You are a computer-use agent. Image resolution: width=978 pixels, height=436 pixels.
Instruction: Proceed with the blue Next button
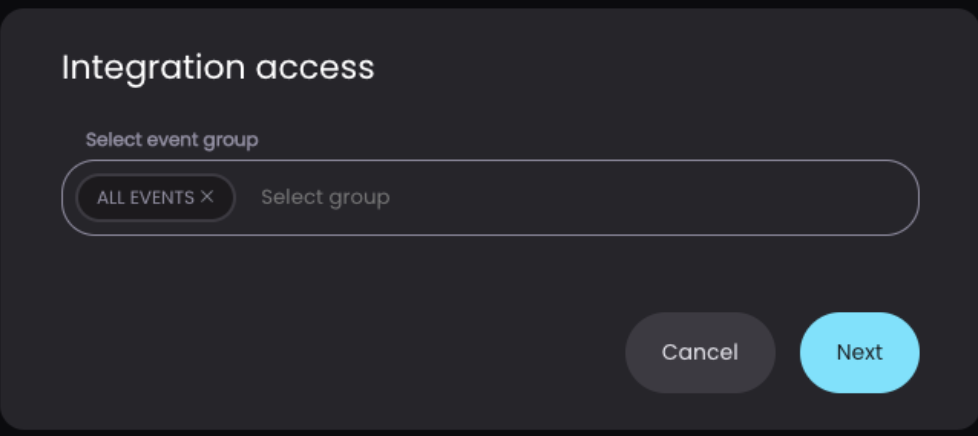[x=859, y=352]
